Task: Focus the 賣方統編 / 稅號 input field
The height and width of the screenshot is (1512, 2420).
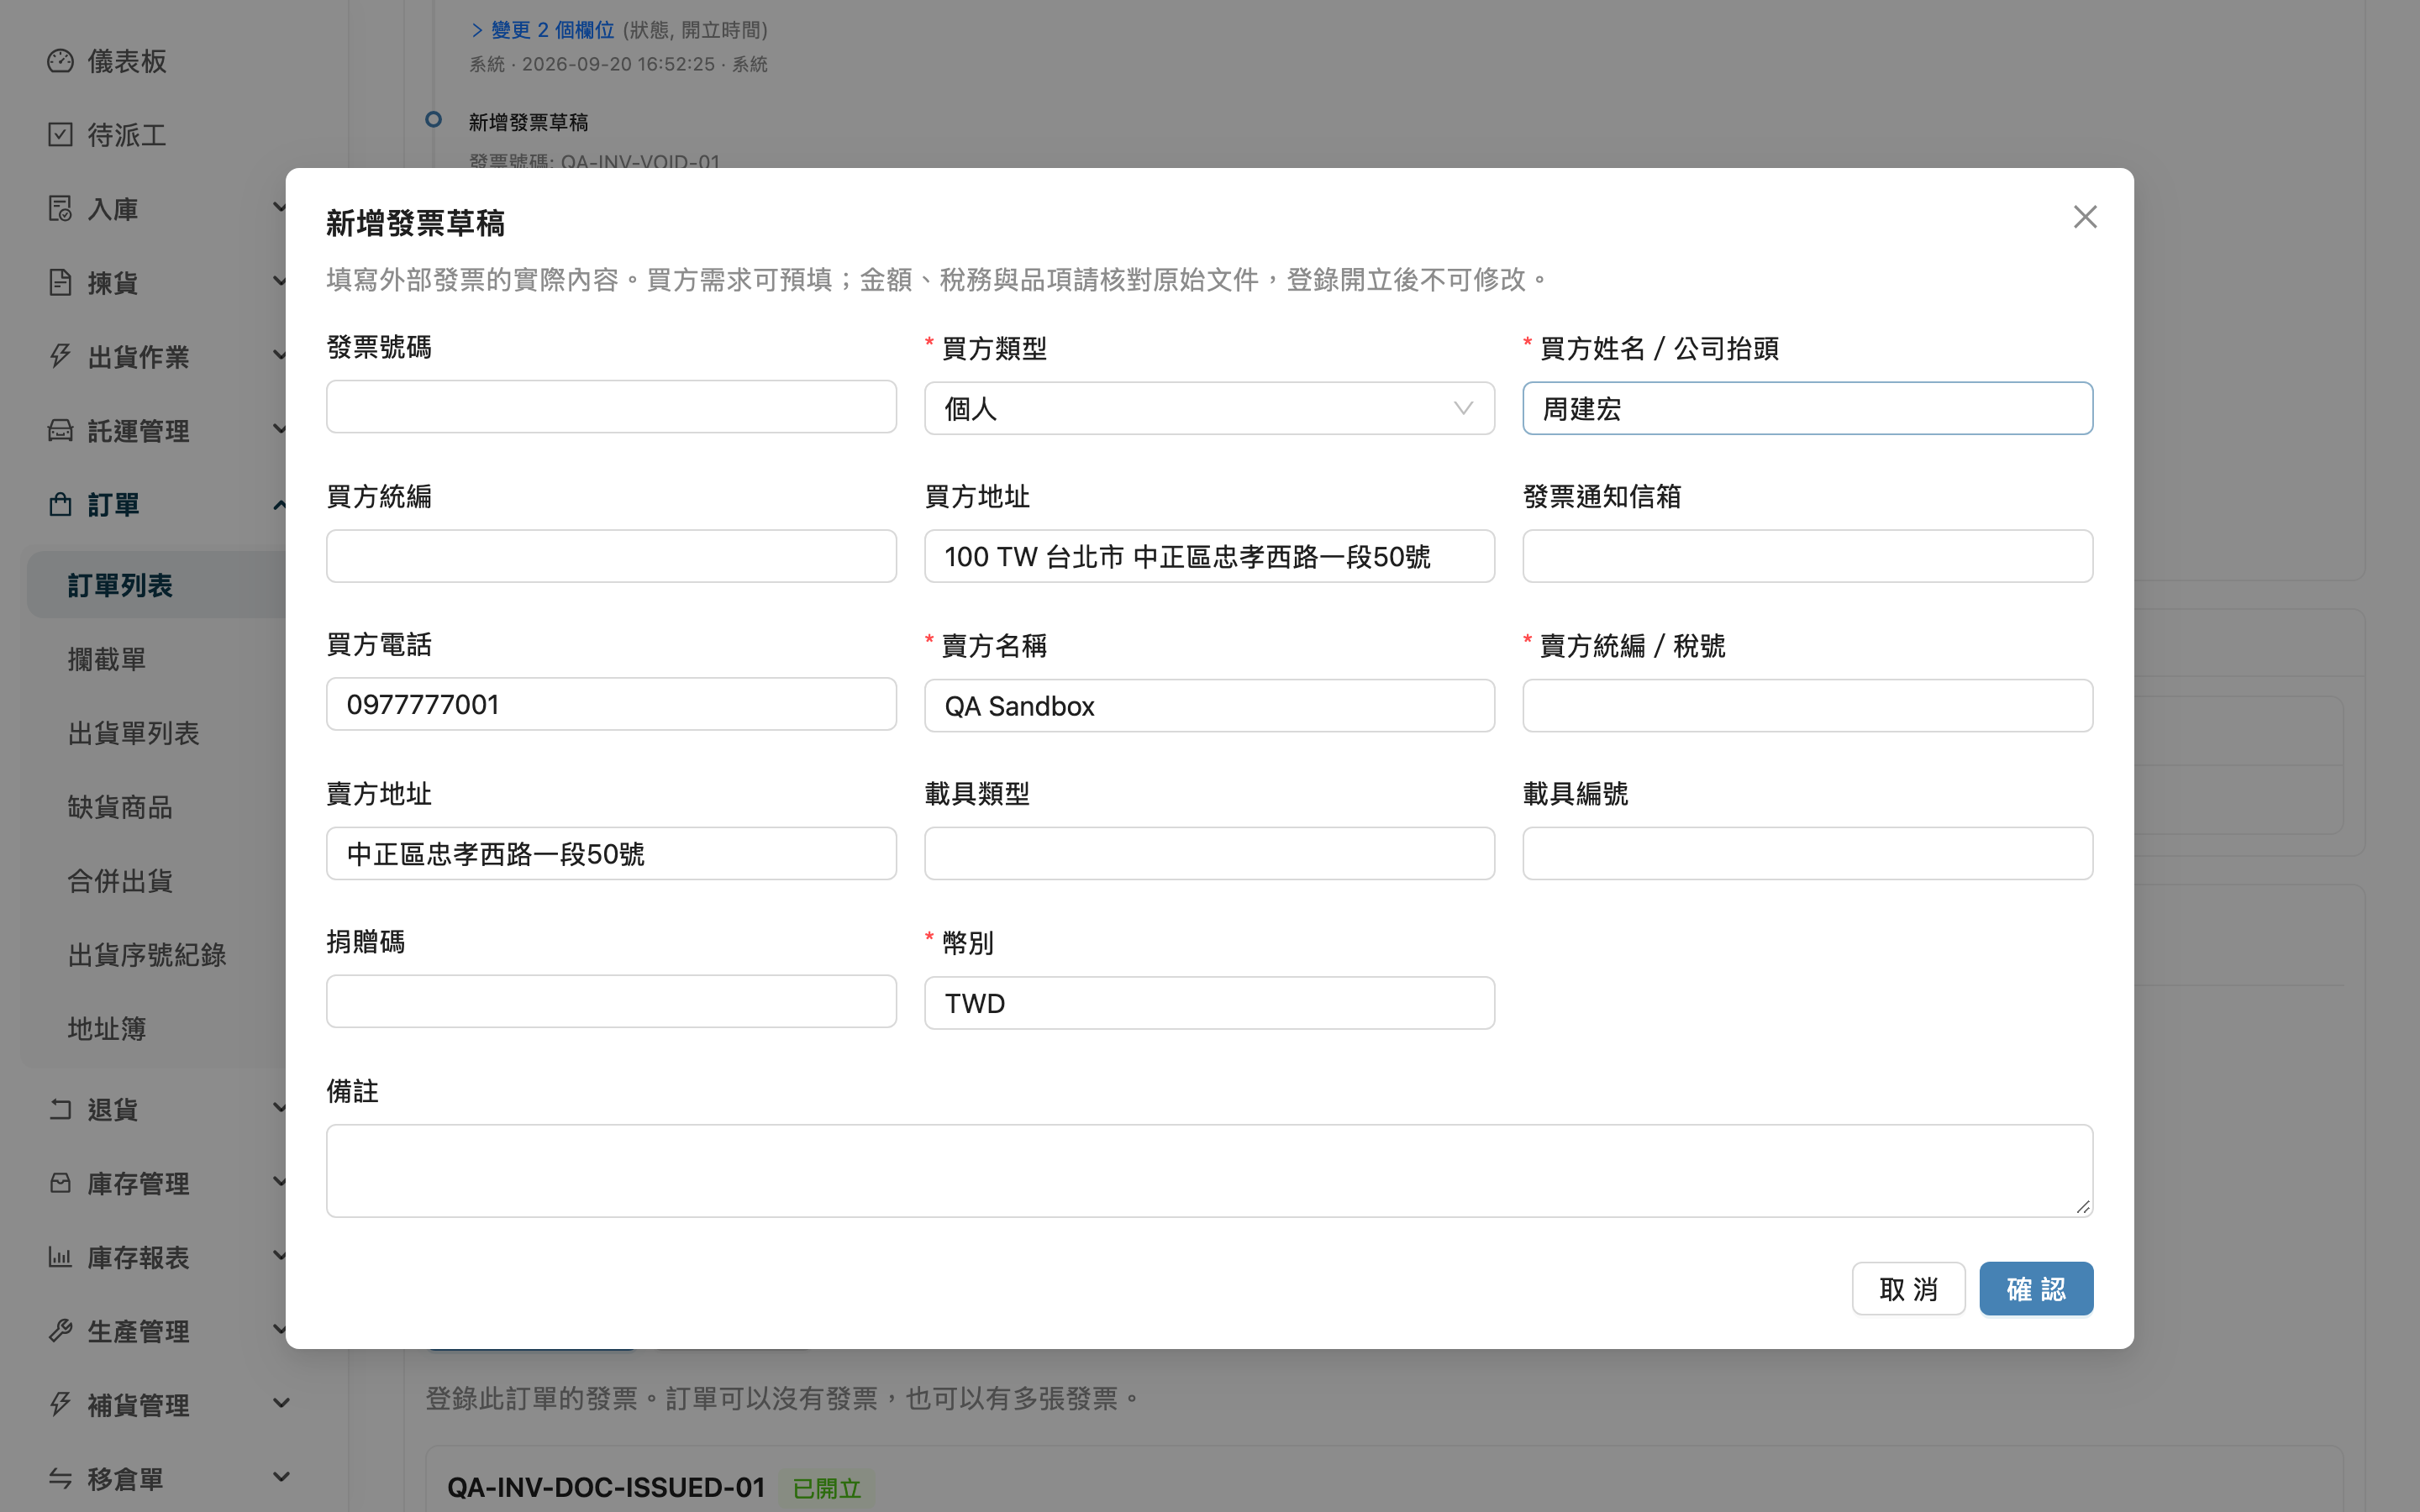Action: pyautogui.click(x=1807, y=706)
